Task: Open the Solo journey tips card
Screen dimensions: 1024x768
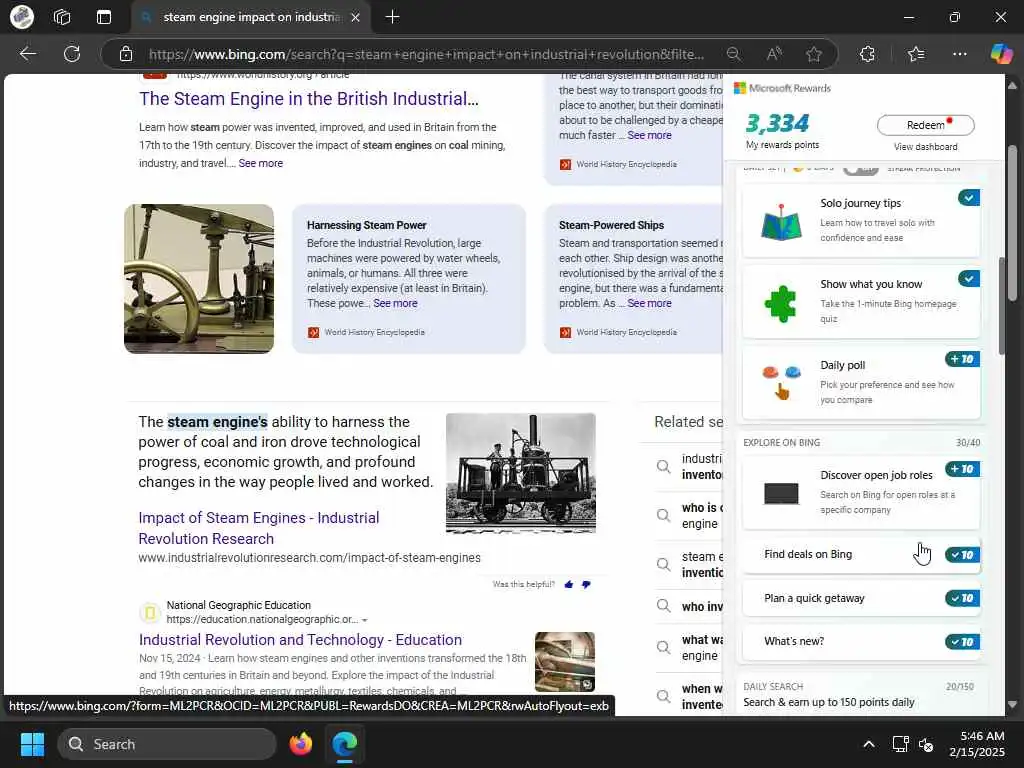Action: (861, 221)
